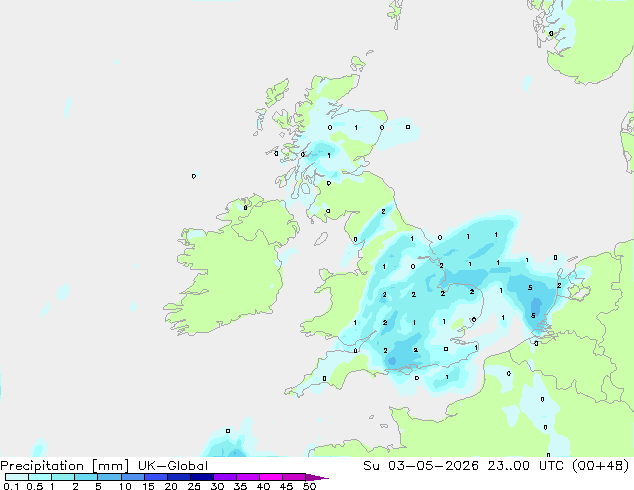
Task: Click the 'Su 03-05-2026' date text
Action: (421, 466)
